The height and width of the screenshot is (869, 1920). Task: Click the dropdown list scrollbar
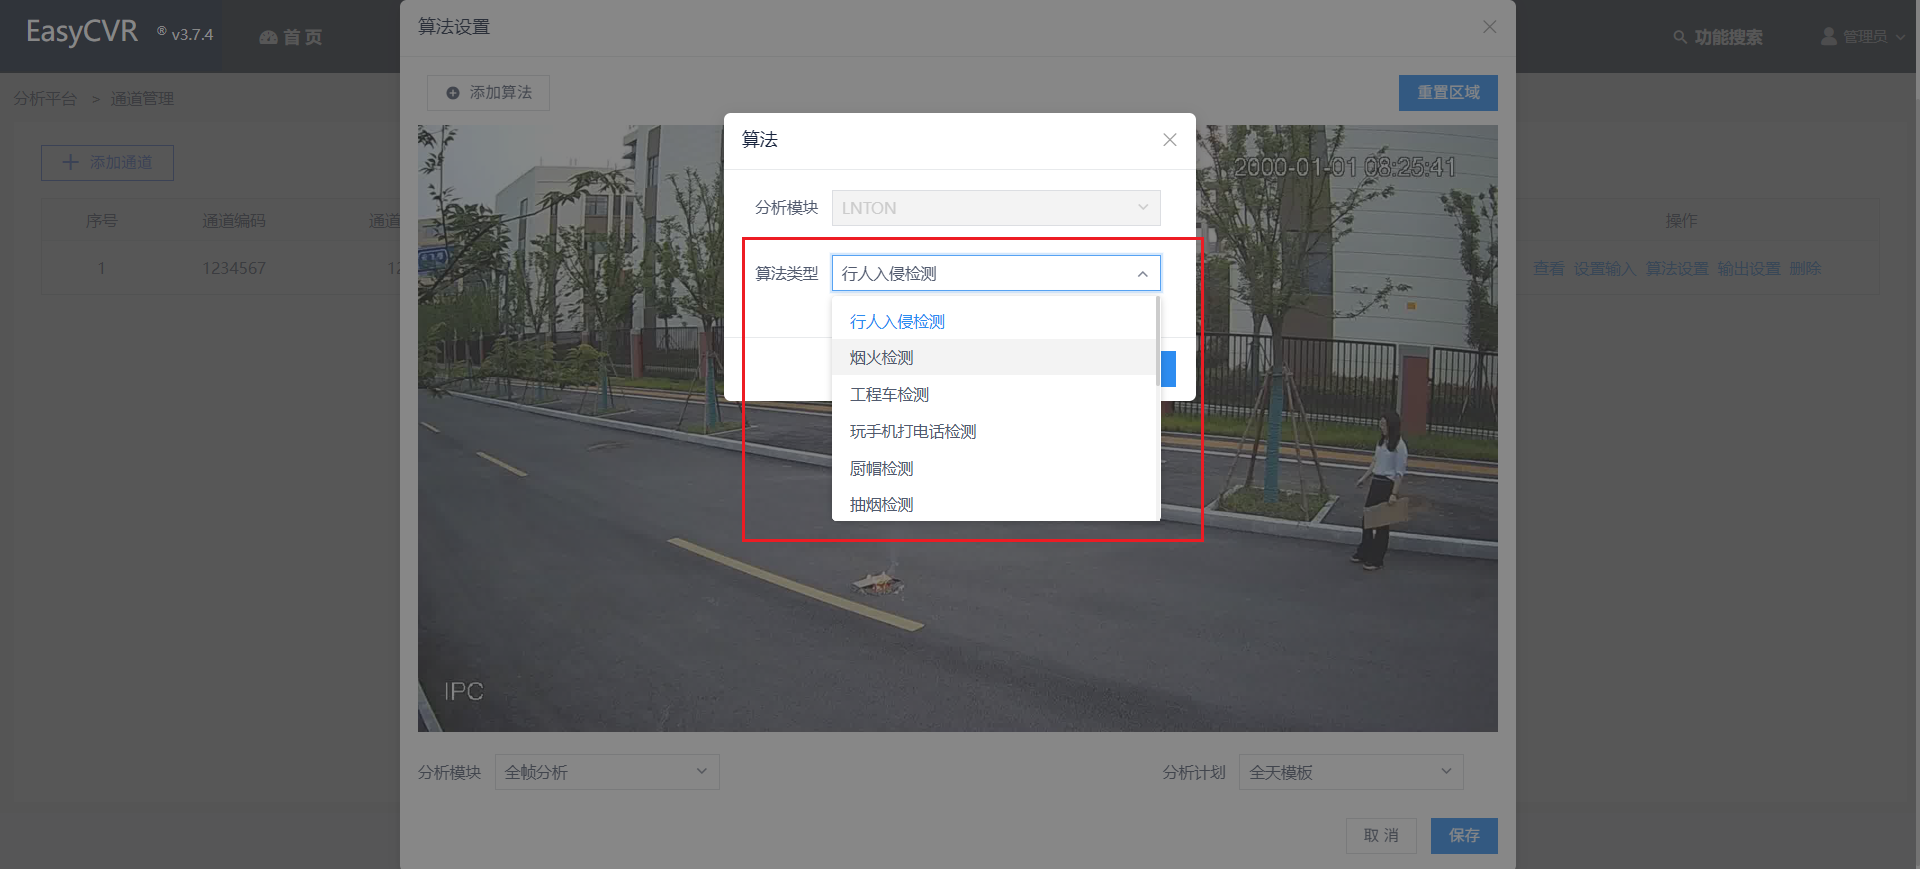point(1157,340)
